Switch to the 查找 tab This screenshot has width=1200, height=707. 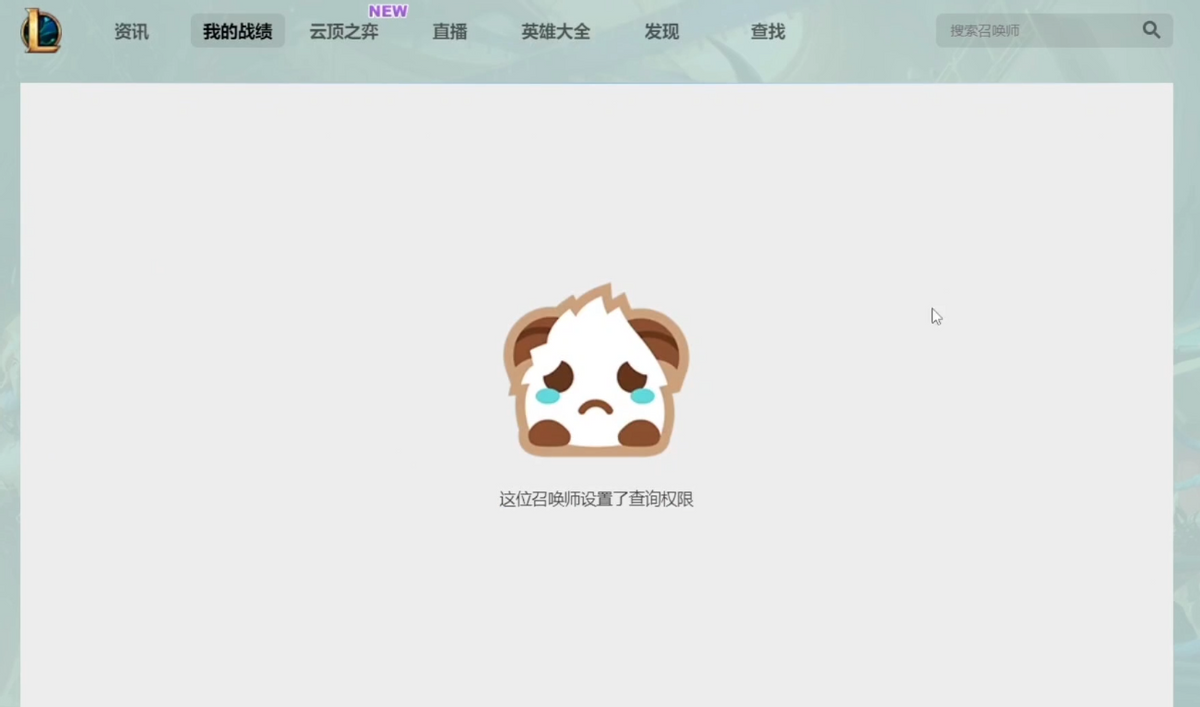tap(768, 32)
